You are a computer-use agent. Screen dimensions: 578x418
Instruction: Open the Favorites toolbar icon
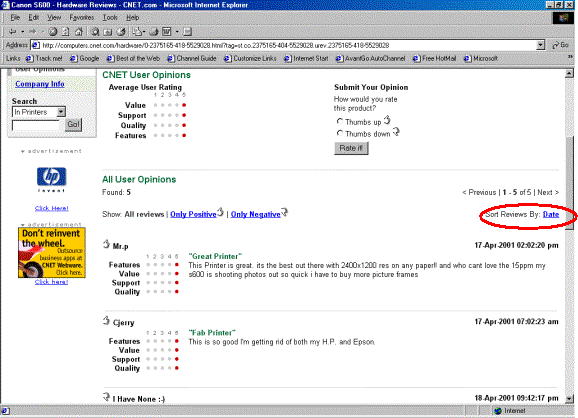[x=108, y=32]
